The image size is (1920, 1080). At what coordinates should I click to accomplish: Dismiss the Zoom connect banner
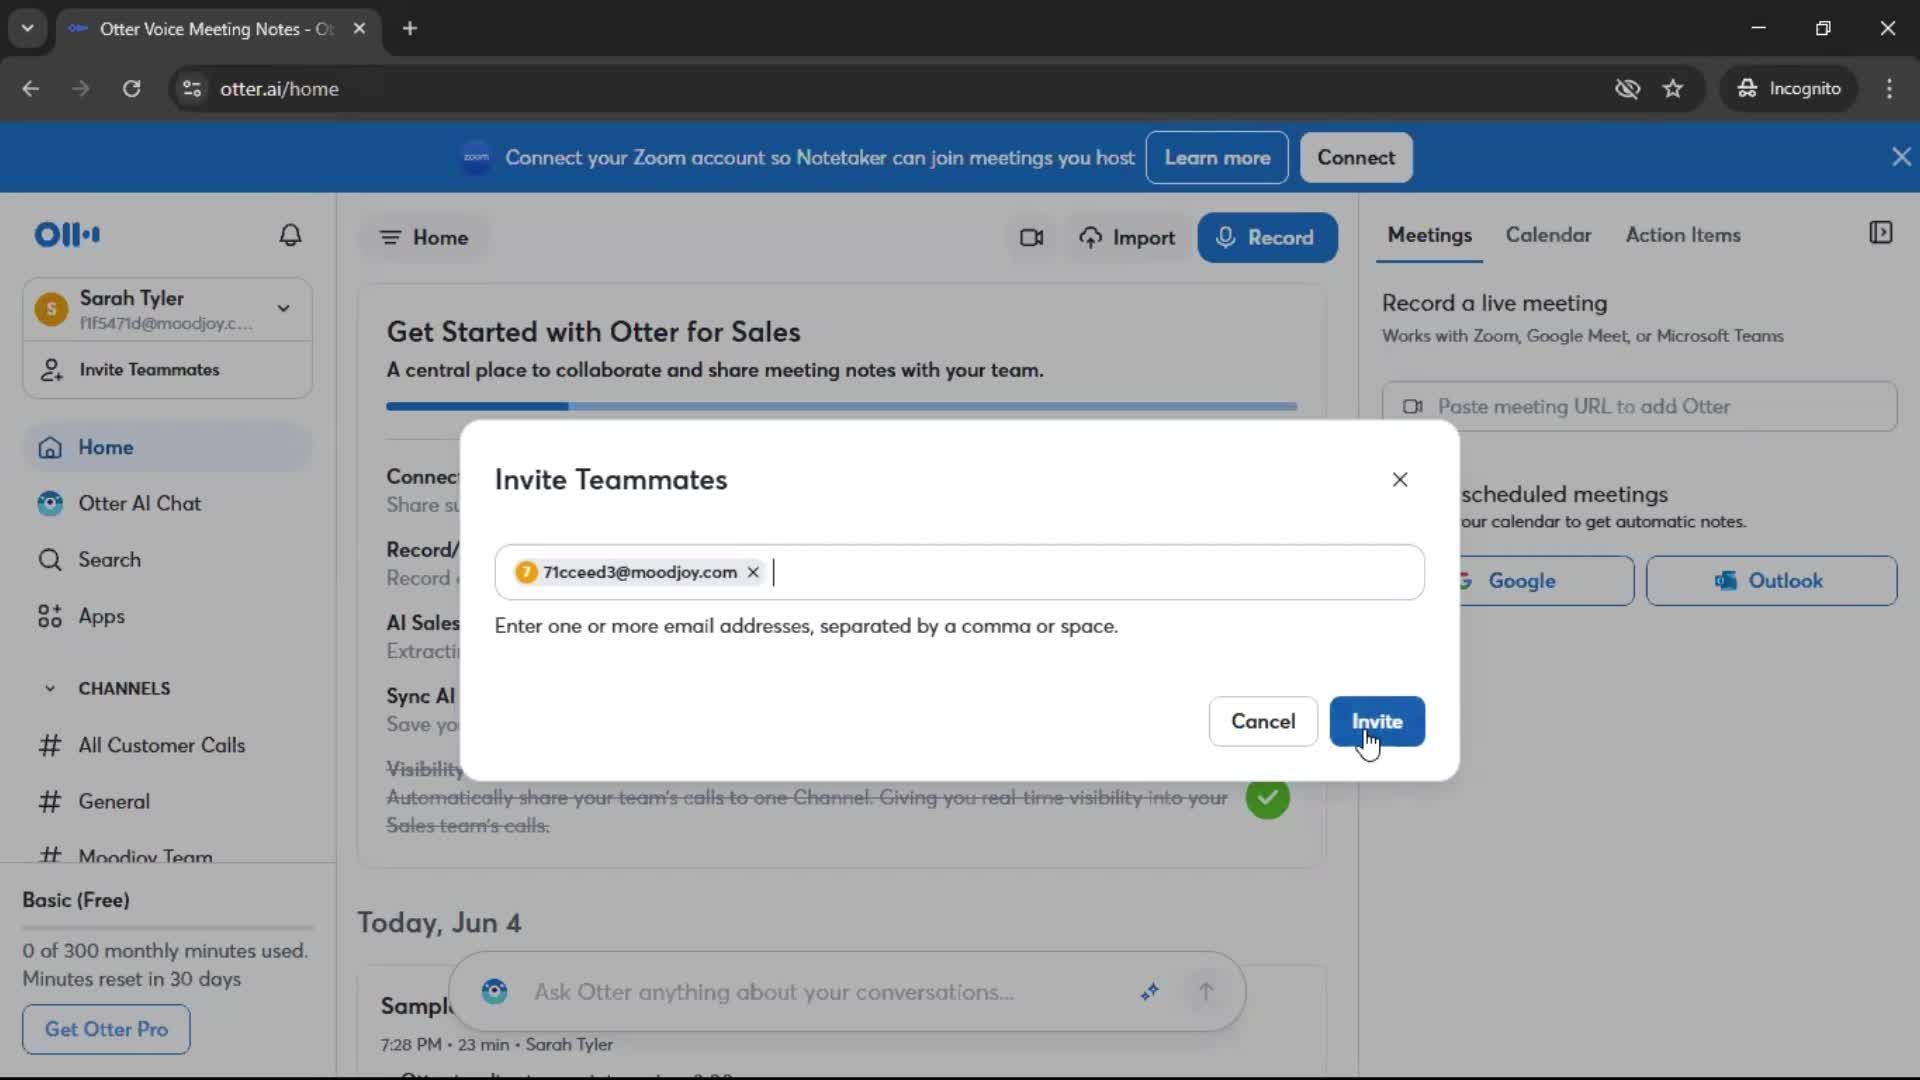(1901, 157)
